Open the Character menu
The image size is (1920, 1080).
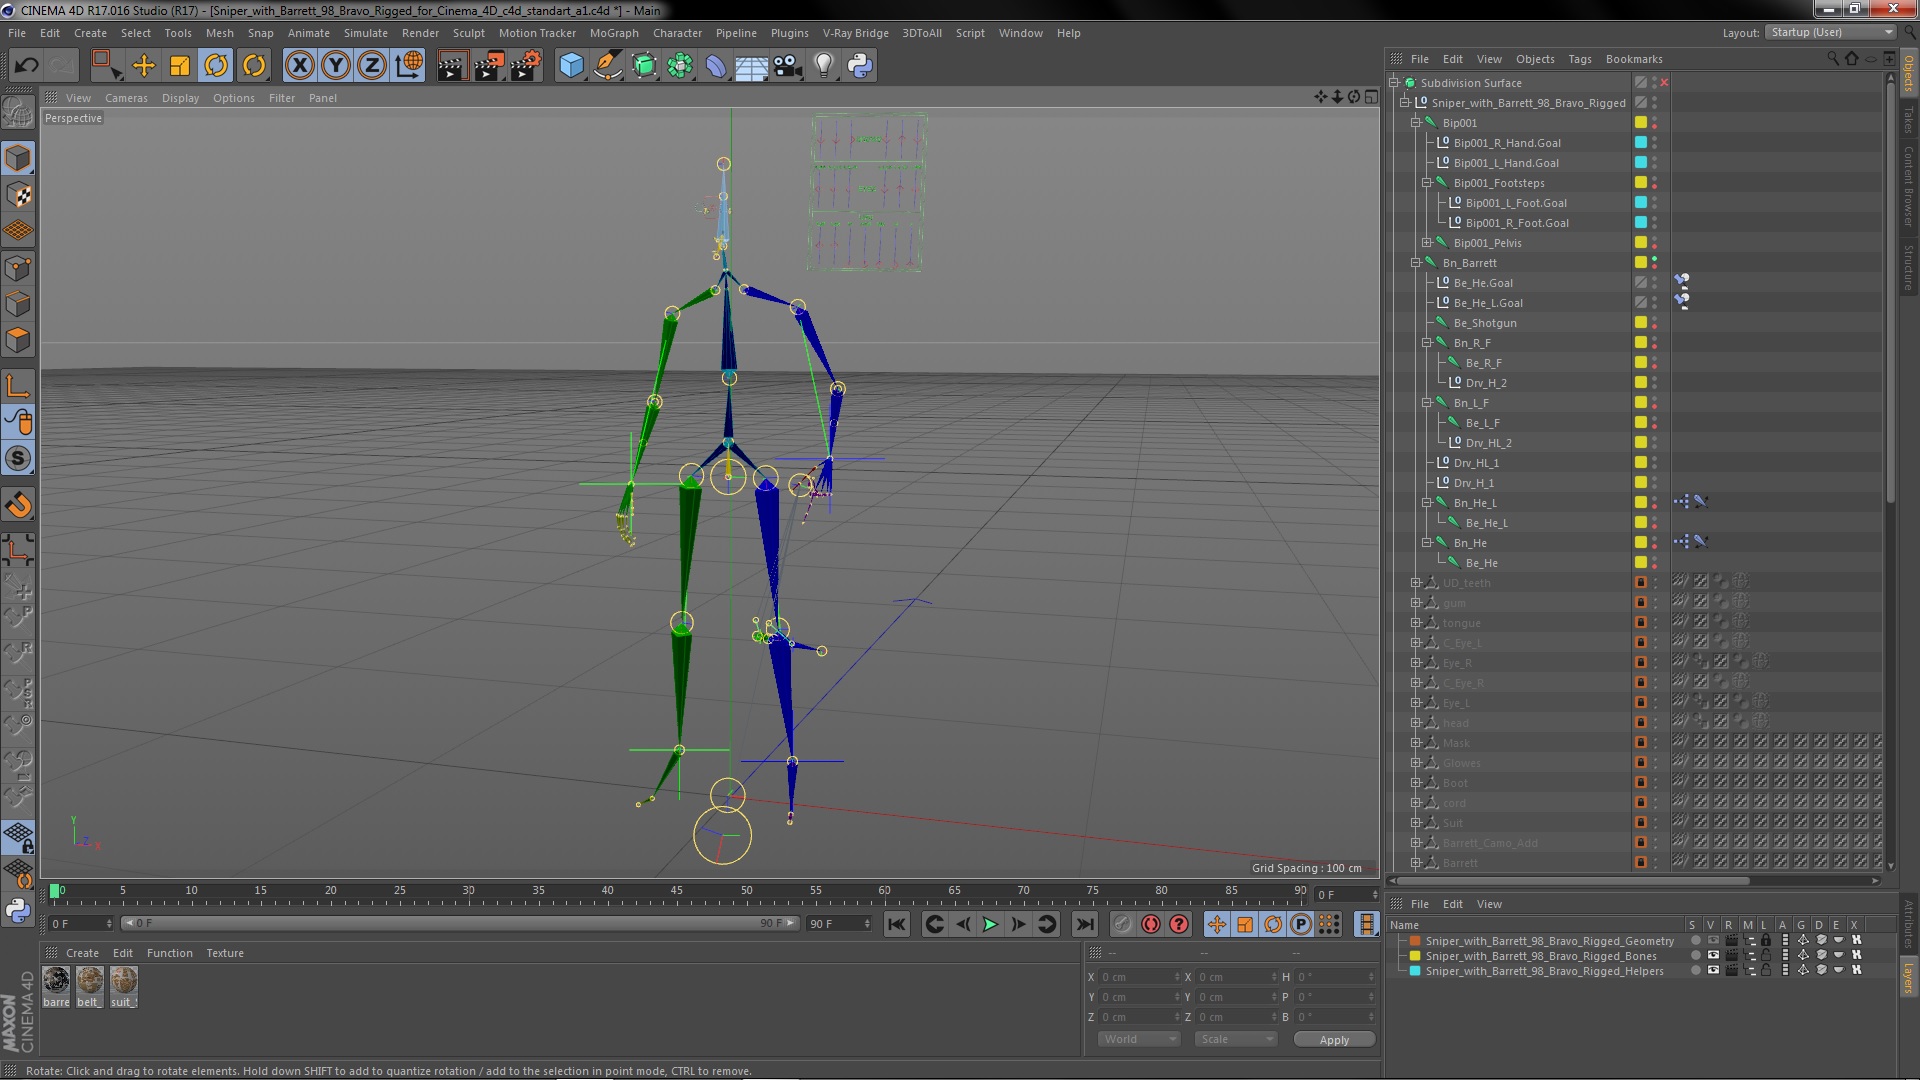pyautogui.click(x=677, y=33)
